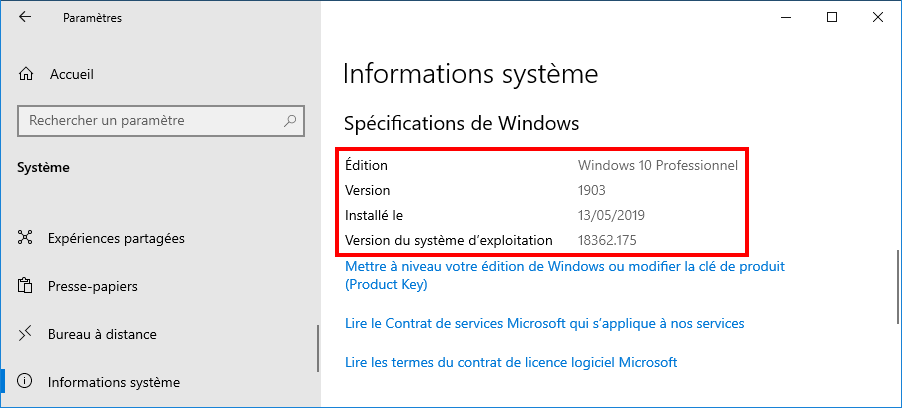Click the Expériences partagées icon

25,238
